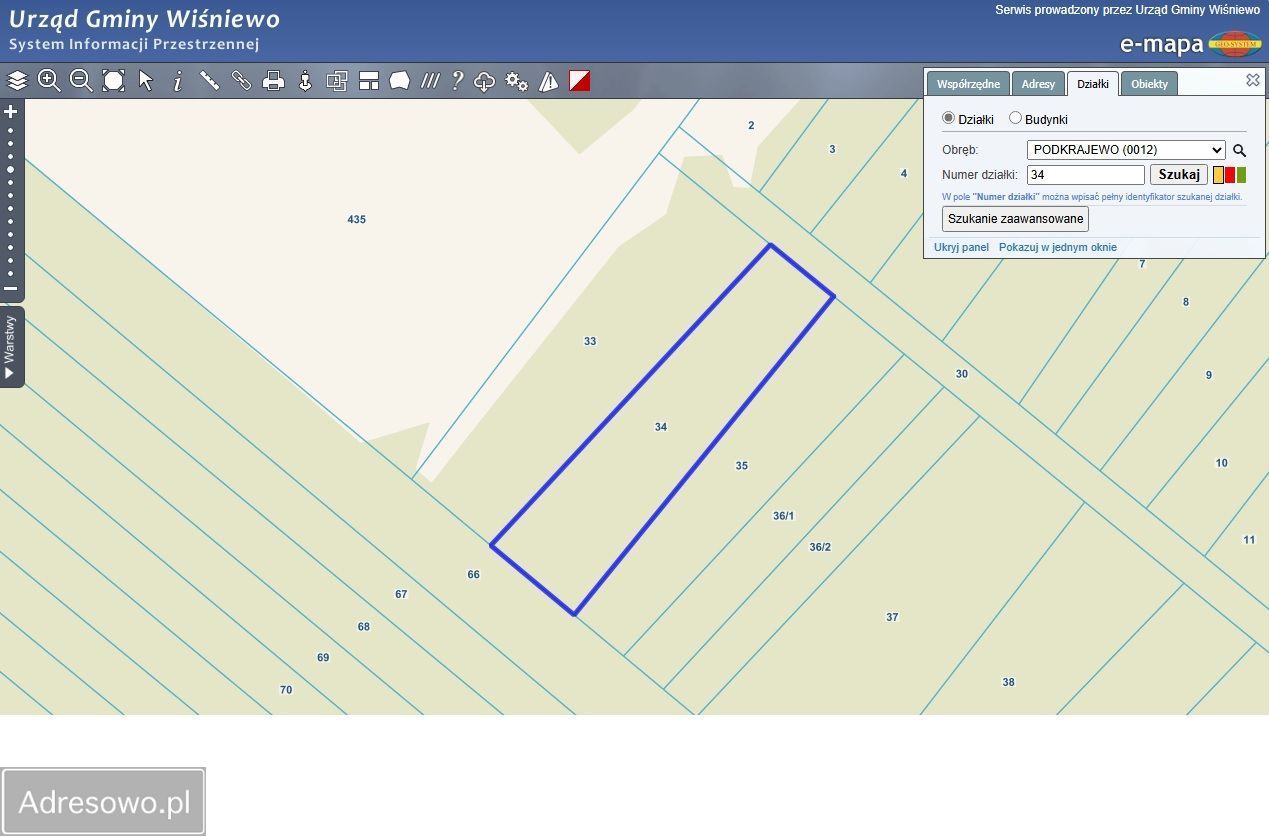Pick the green highlight color swatch
This screenshot has width=1269, height=836.
[1242, 175]
